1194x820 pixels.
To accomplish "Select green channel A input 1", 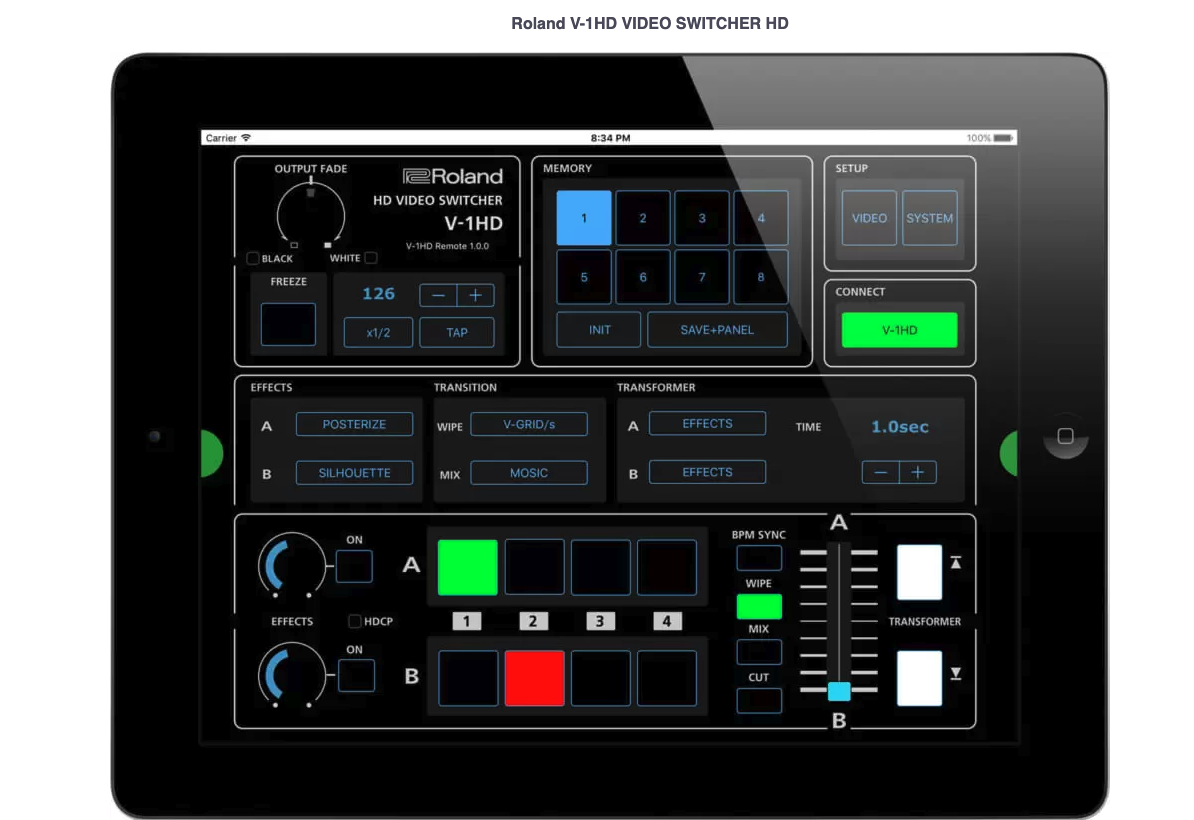I will 468,567.
